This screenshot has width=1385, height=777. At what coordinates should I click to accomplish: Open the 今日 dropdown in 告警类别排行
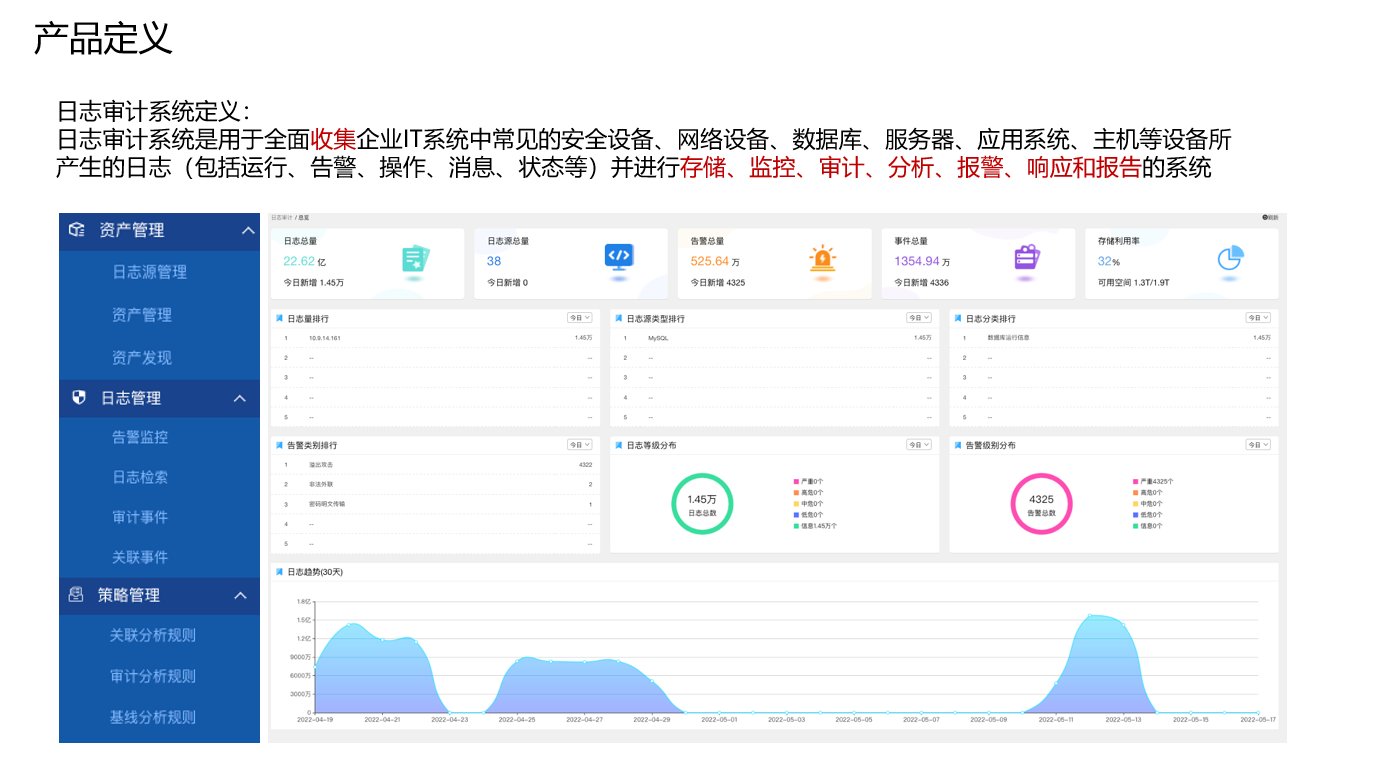(580, 444)
